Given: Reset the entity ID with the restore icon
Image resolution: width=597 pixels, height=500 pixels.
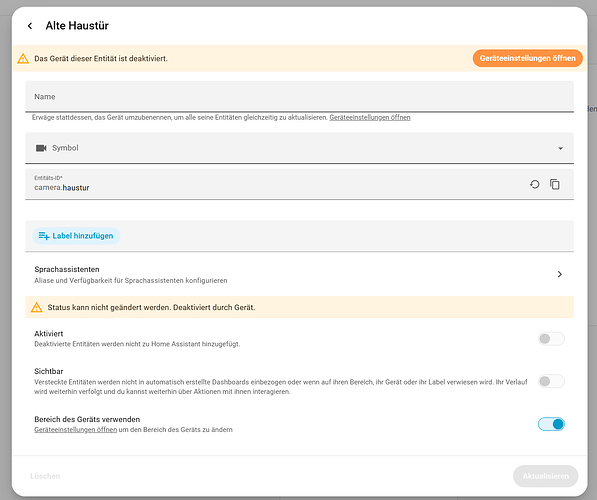Looking at the screenshot, I should (535, 184).
